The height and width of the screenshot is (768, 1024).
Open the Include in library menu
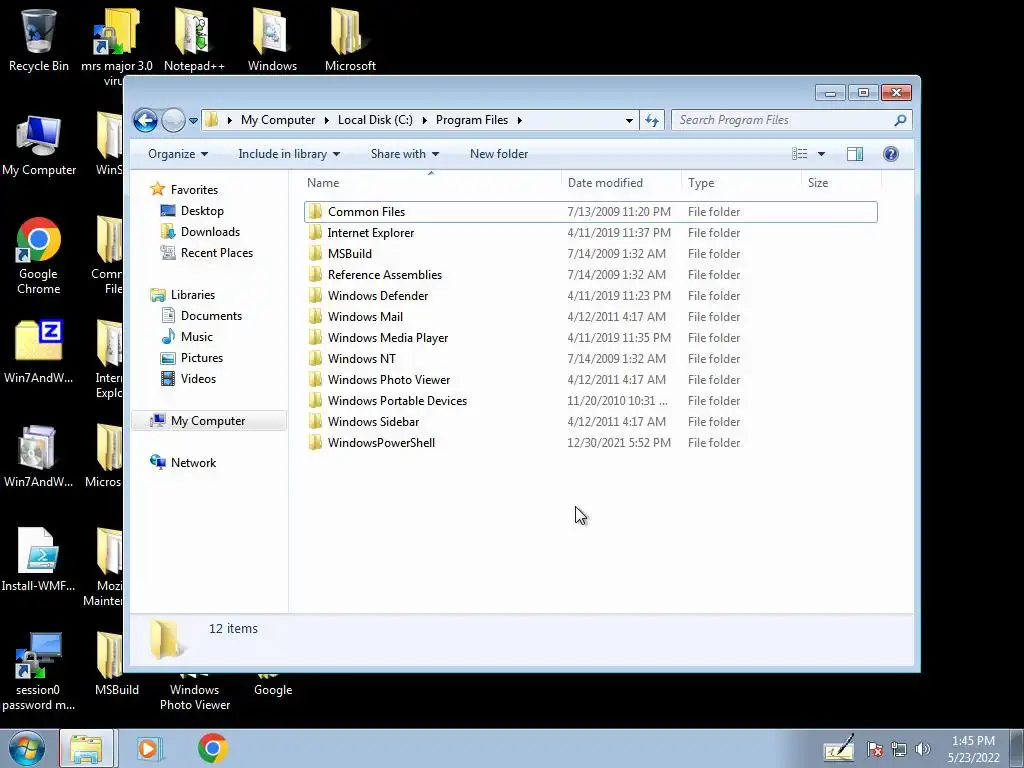(289, 154)
